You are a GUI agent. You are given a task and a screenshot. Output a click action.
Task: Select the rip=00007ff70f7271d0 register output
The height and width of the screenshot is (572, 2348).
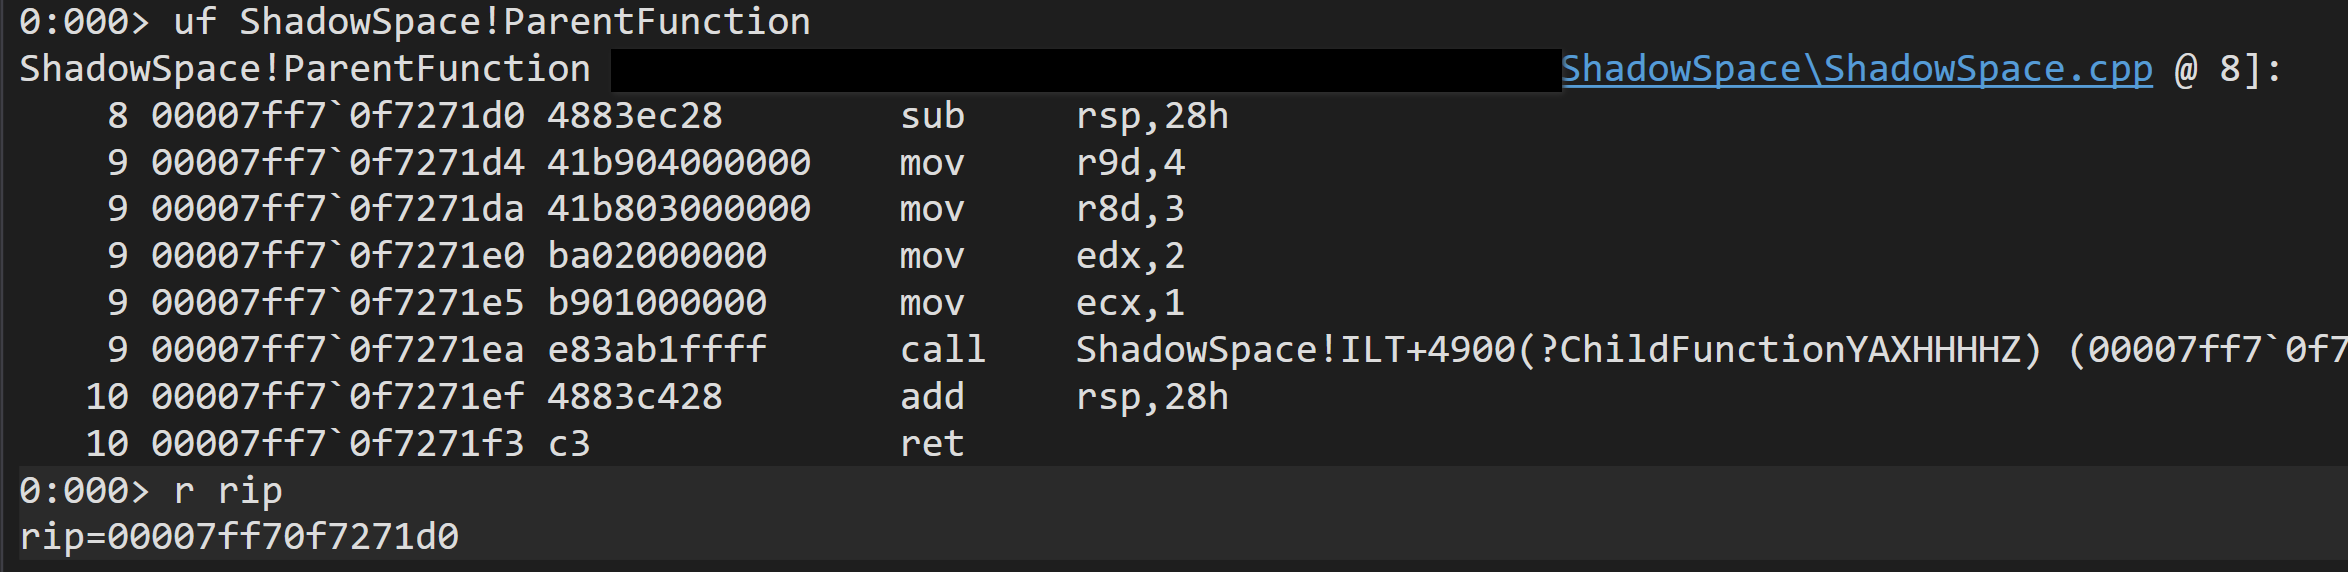pos(239,538)
